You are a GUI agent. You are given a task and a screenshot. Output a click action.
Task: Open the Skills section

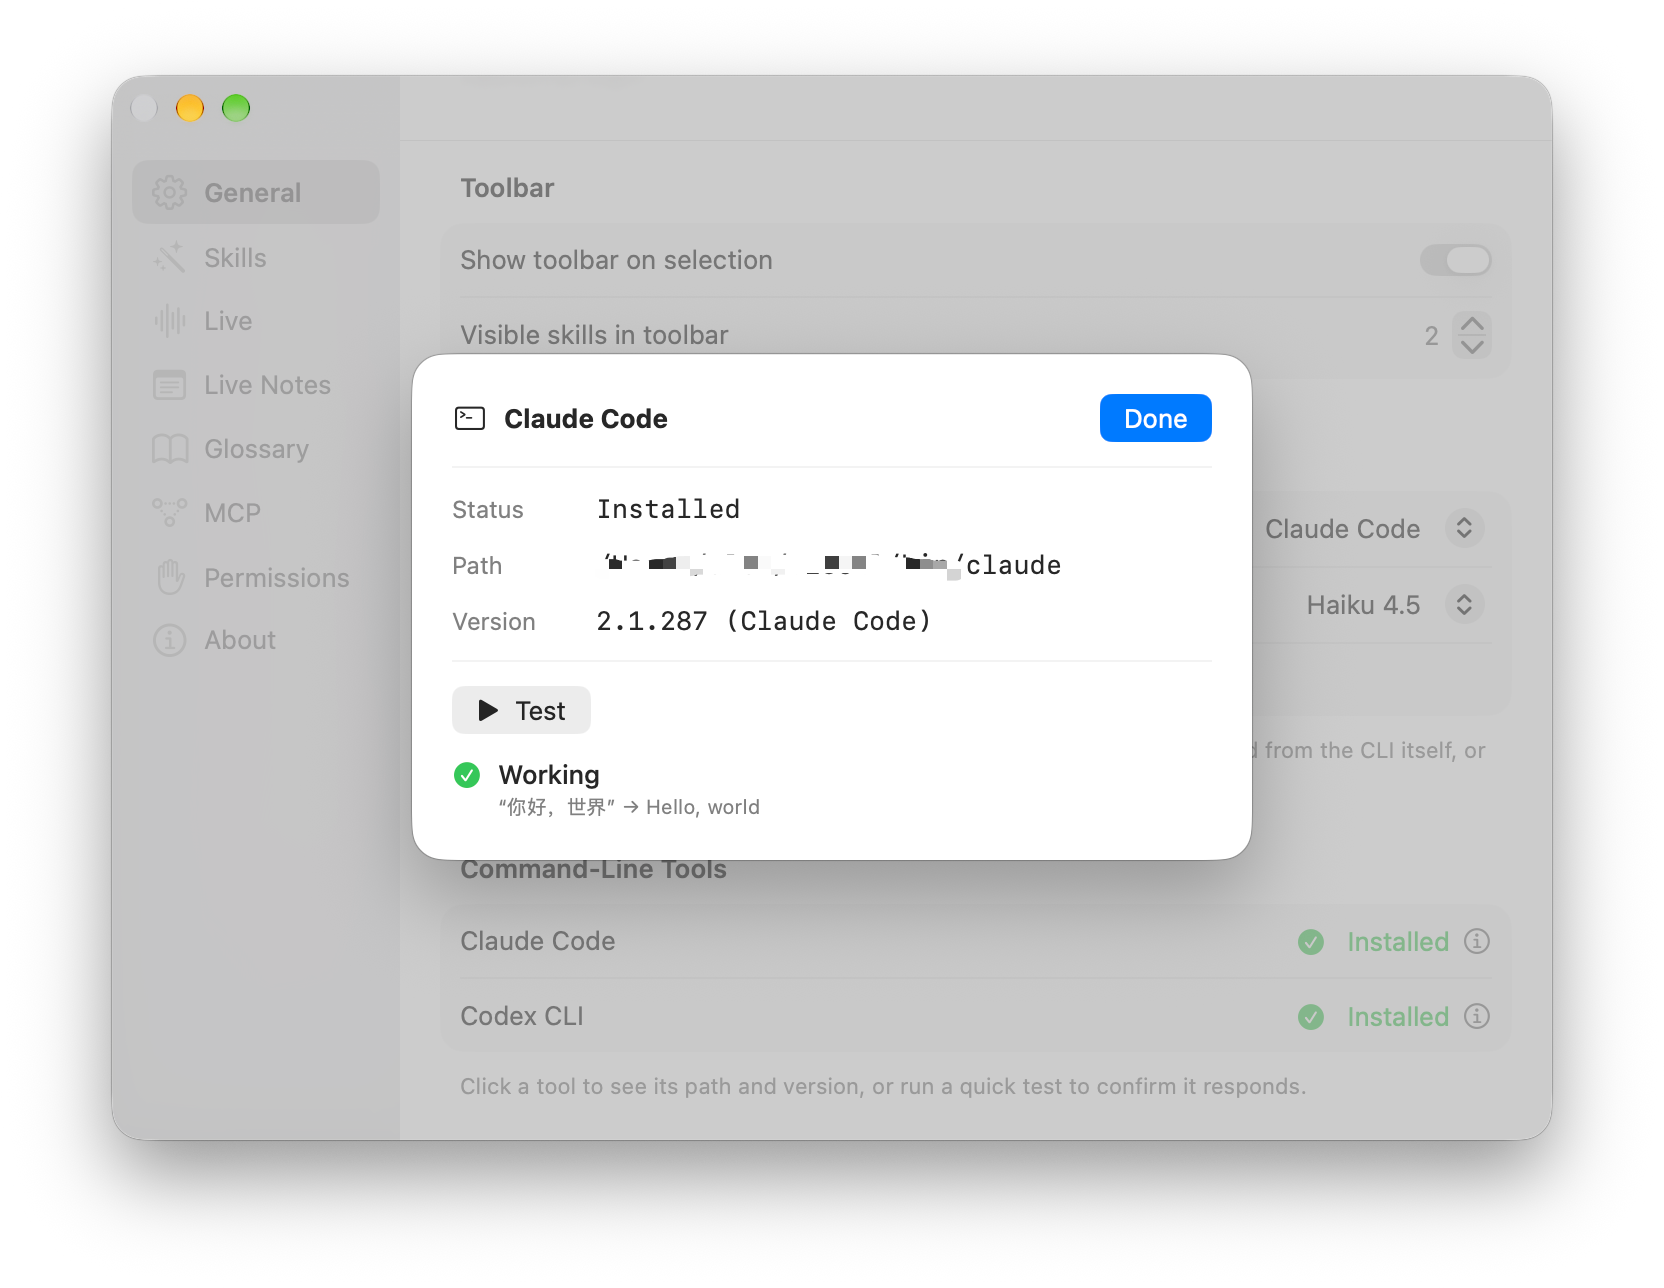[x=256, y=257]
